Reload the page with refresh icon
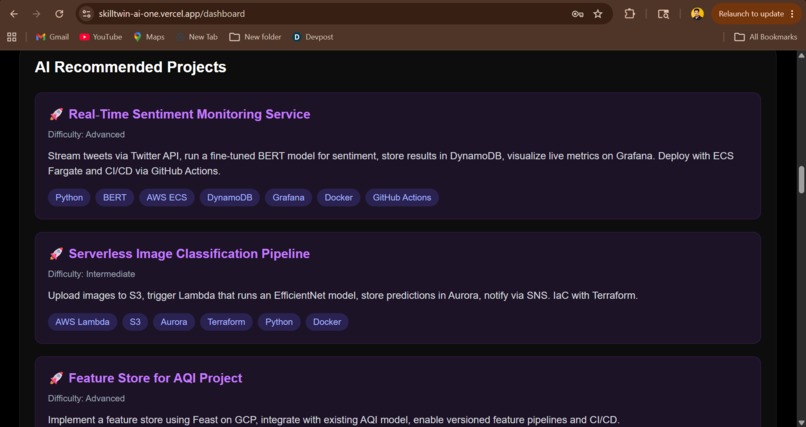The height and width of the screenshot is (427, 806). pos(59,14)
